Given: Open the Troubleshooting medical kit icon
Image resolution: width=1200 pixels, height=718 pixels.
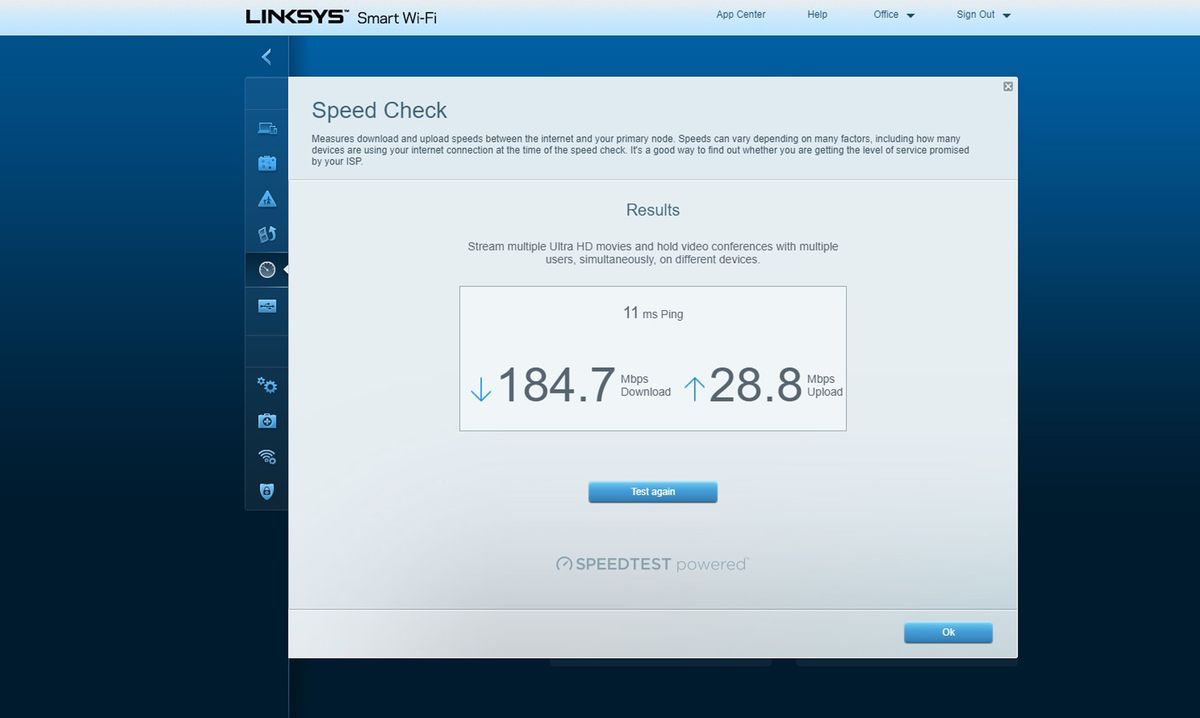Looking at the screenshot, I should click(x=267, y=421).
